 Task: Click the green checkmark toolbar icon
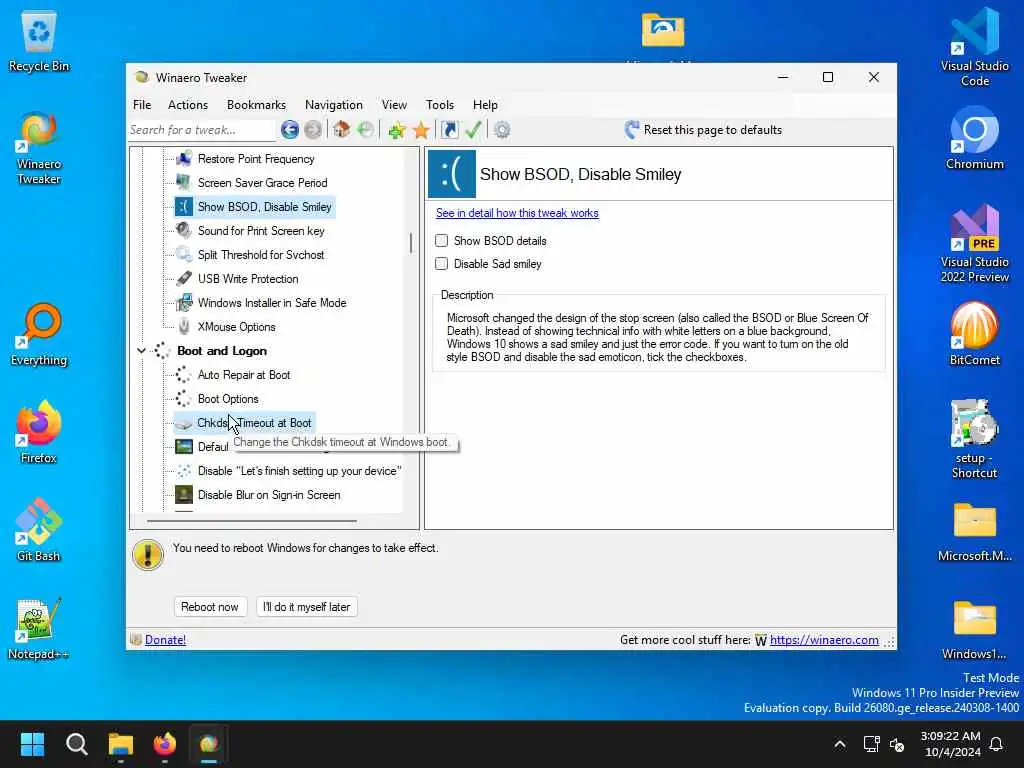pos(473,130)
